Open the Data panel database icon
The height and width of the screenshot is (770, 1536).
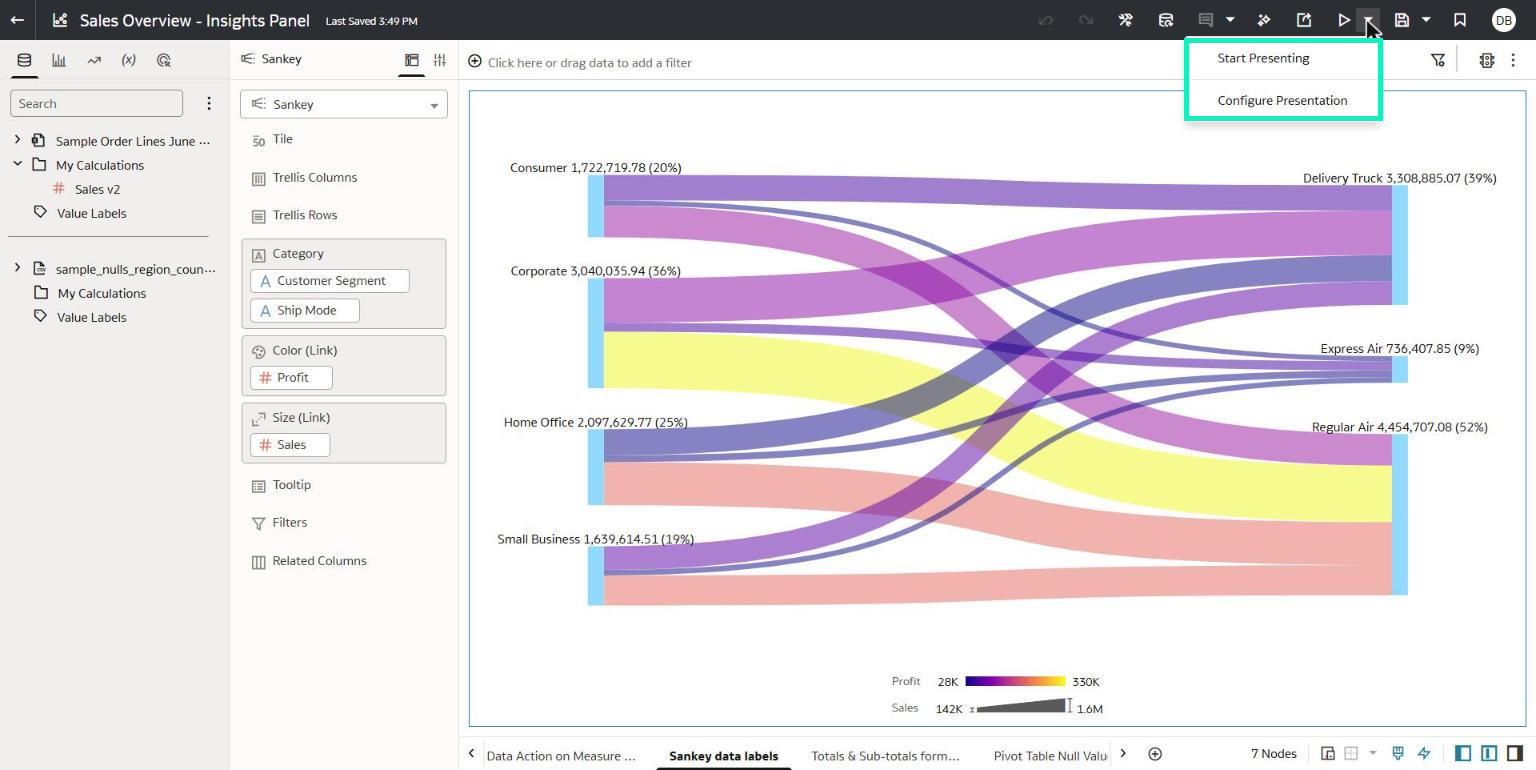(24, 60)
